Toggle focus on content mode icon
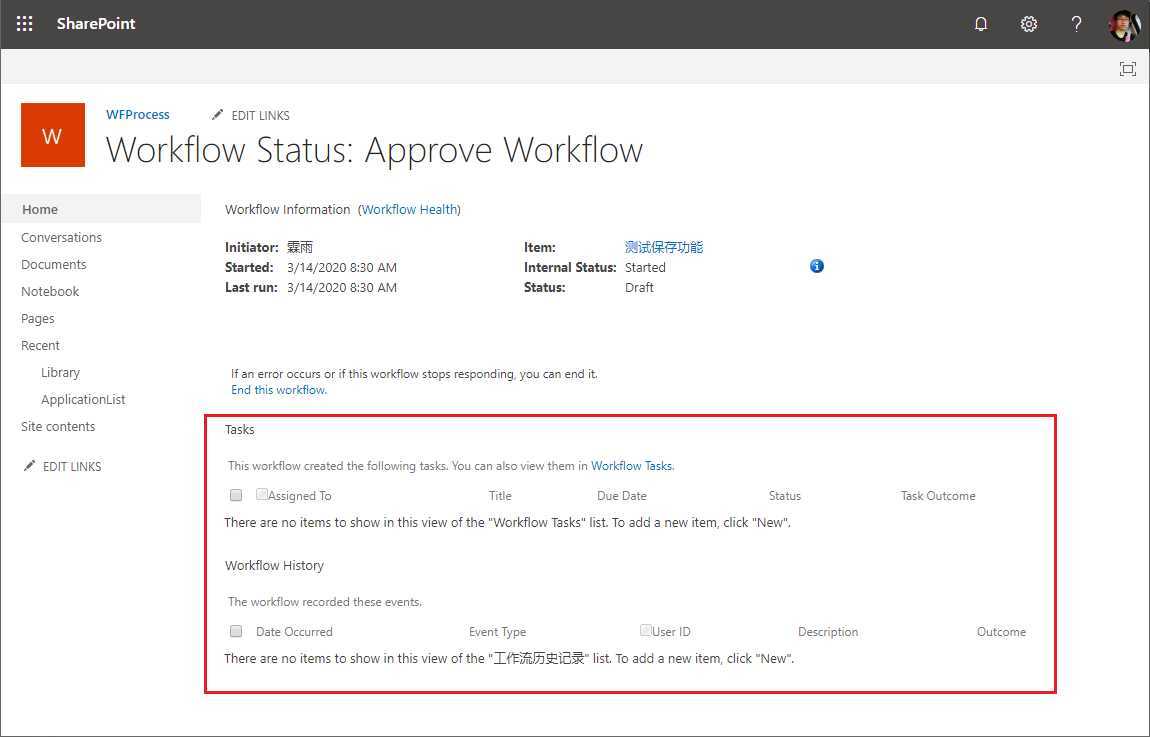This screenshot has width=1150, height=738. pos(1127,69)
